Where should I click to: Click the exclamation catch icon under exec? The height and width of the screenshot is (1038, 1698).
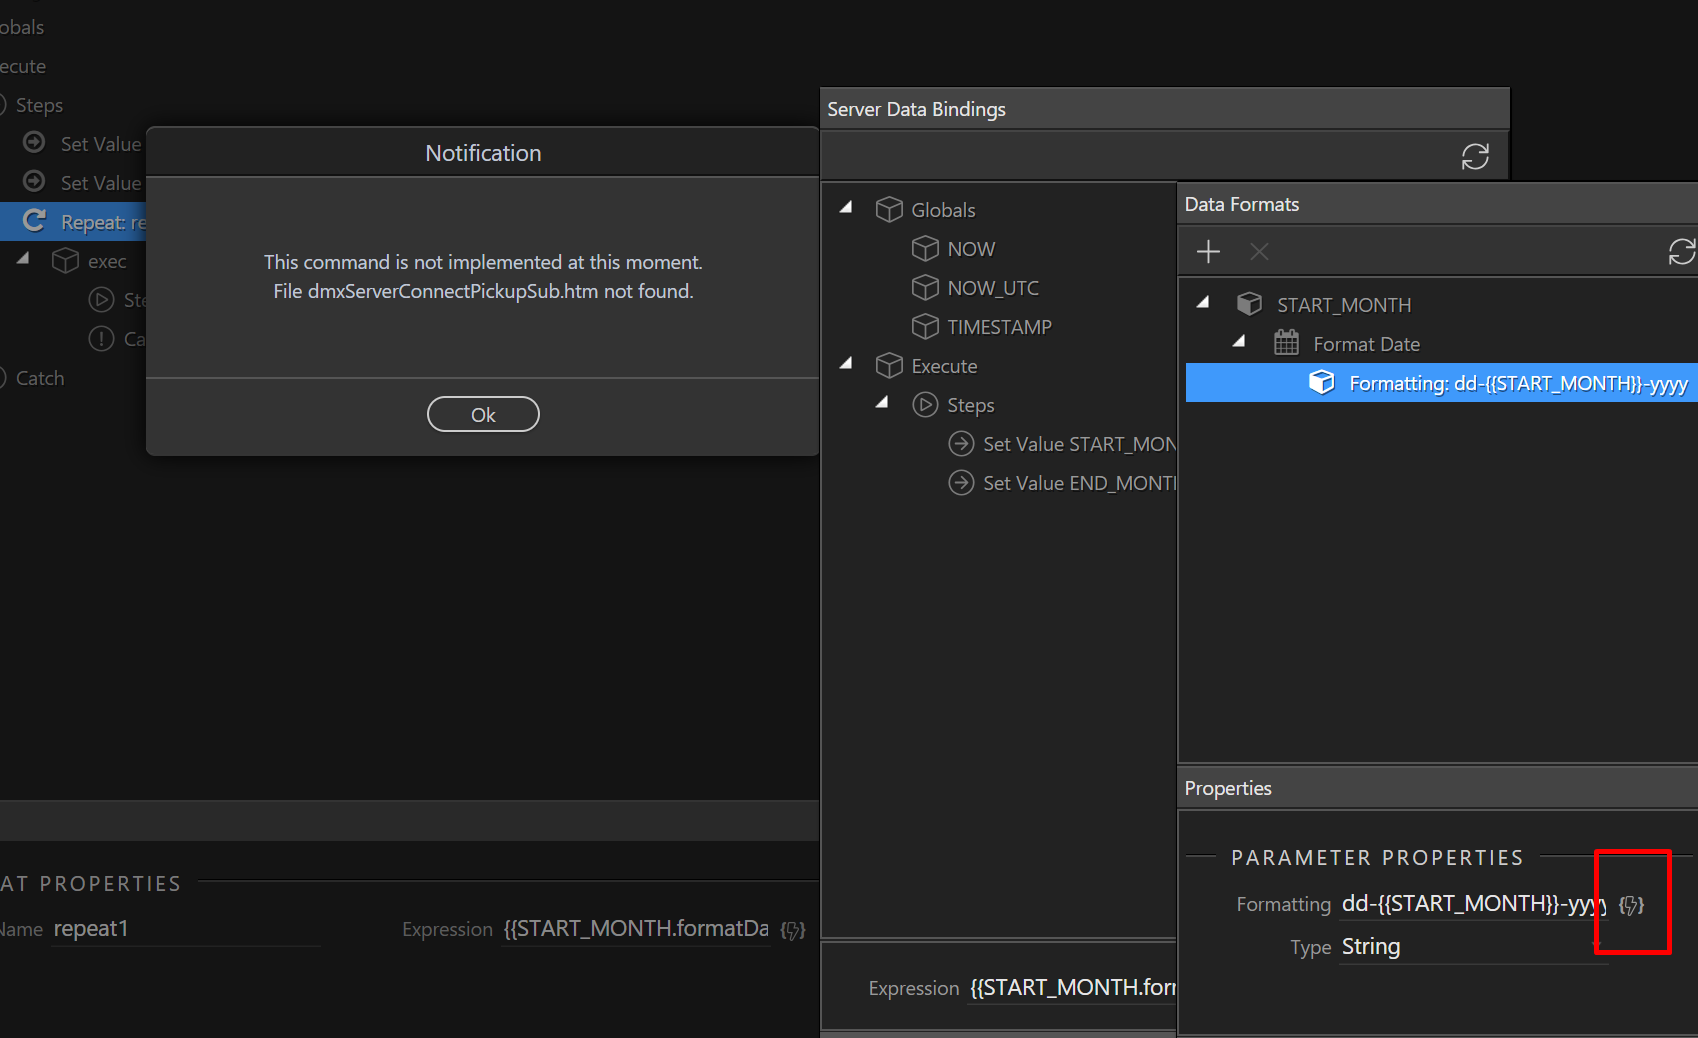tap(101, 339)
